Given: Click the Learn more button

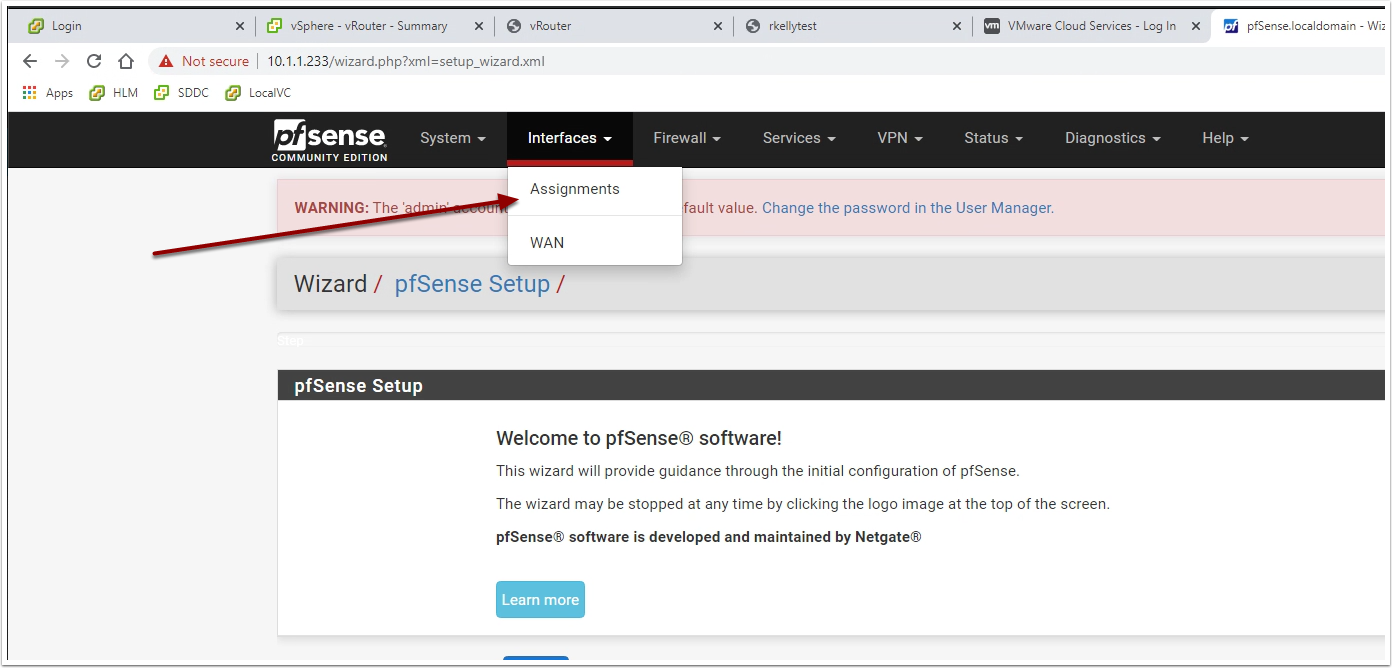Looking at the screenshot, I should click(x=540, y=600).
